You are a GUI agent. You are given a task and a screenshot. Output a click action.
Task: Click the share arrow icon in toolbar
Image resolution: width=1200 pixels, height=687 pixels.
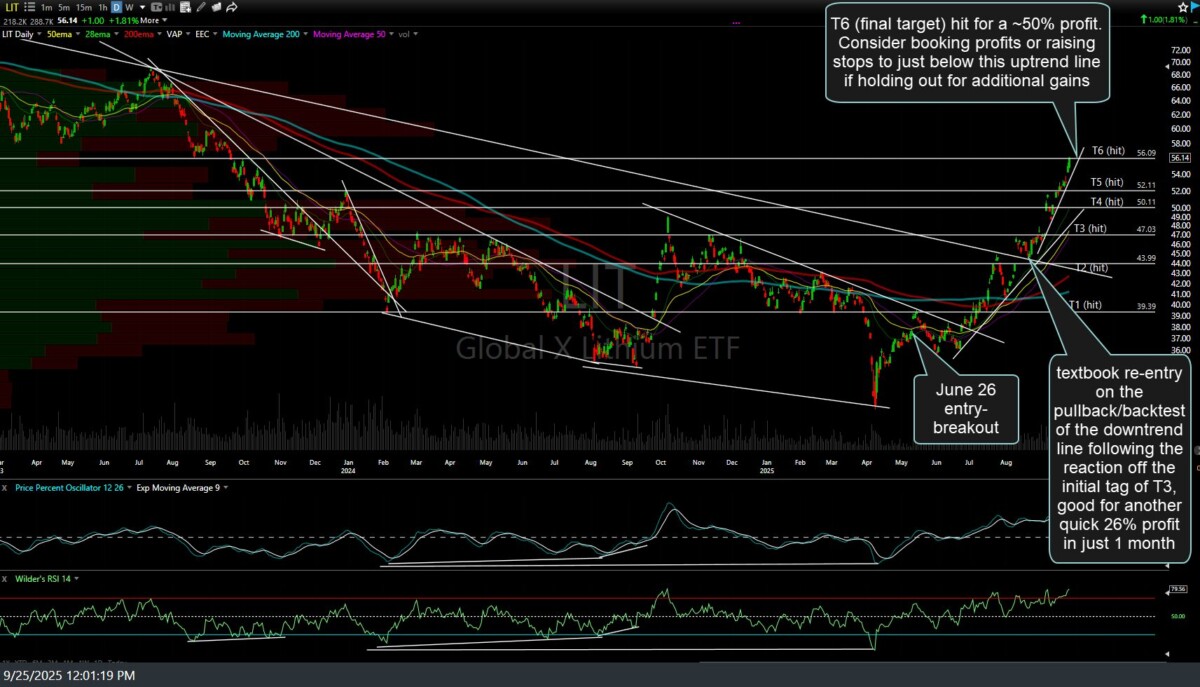tap(232, 7)
